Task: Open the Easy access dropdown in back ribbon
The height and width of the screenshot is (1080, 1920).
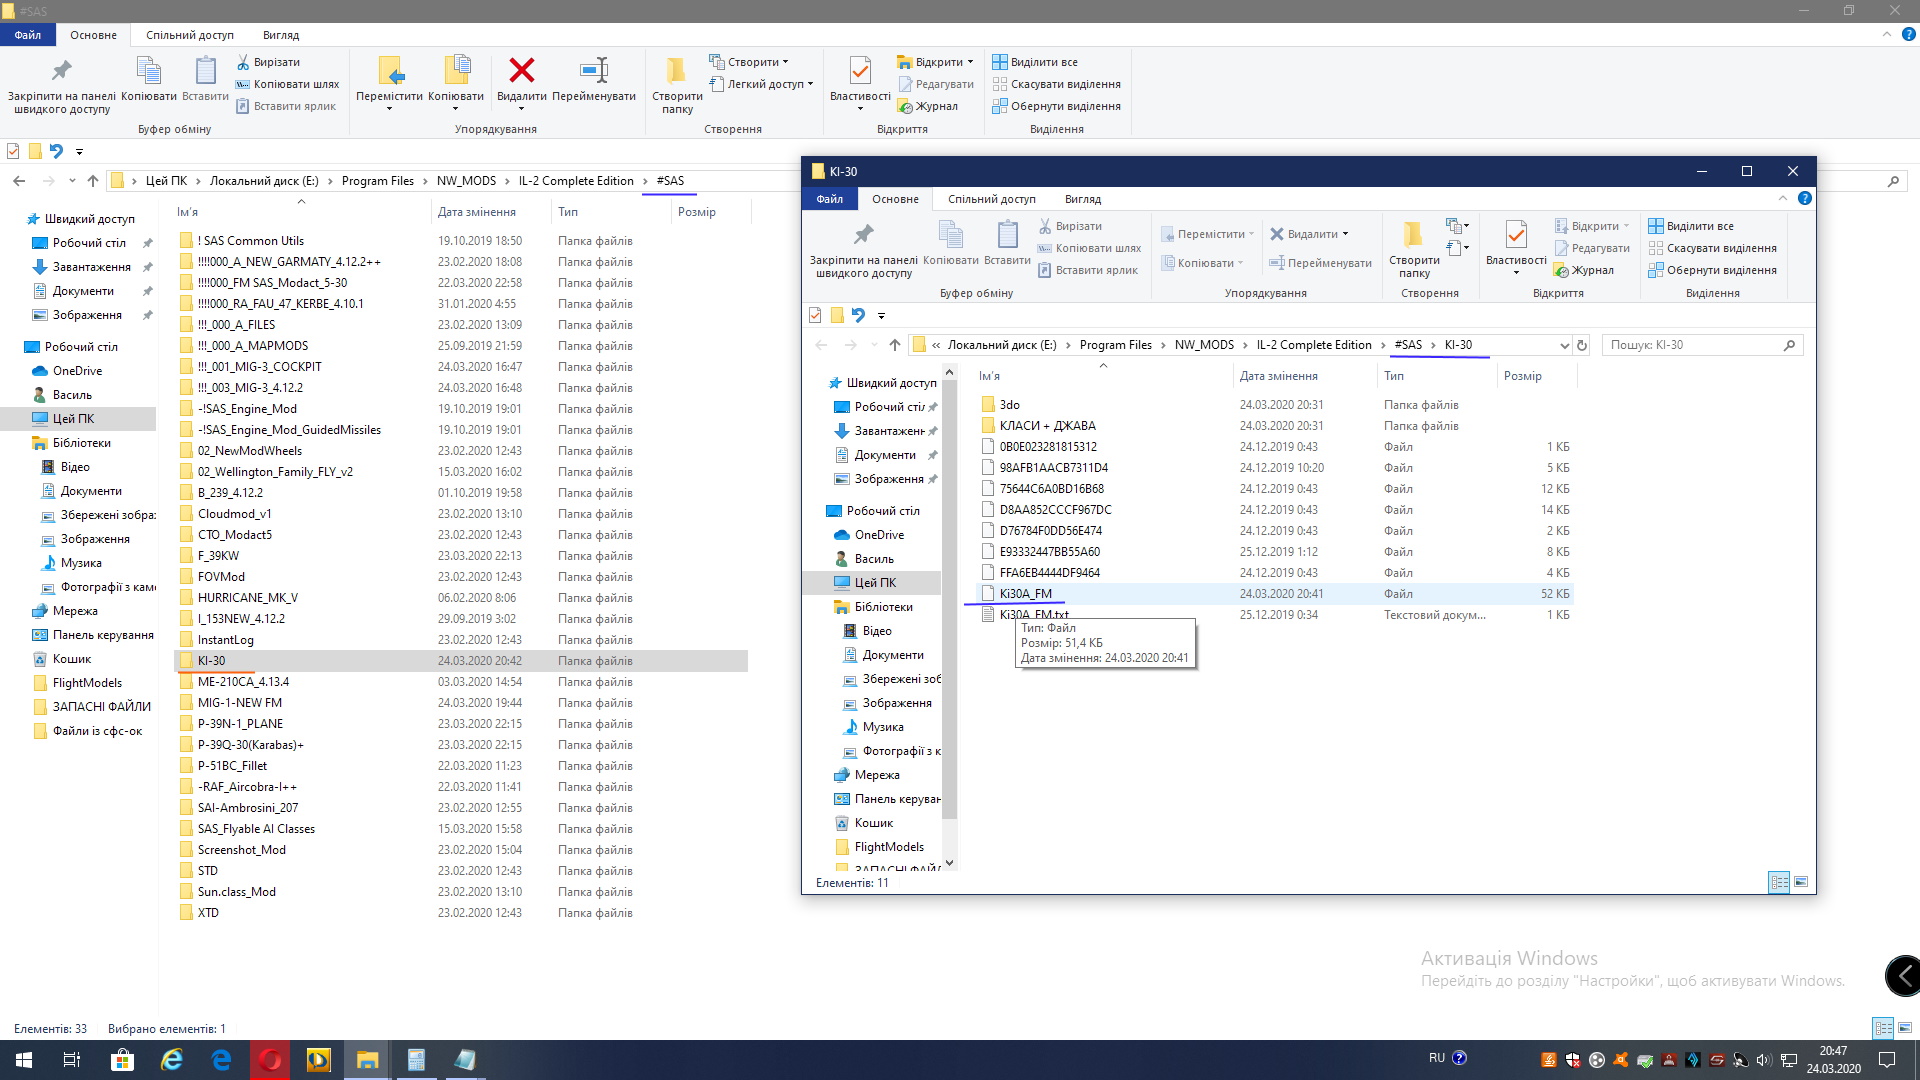Action: tap(766, 84)
